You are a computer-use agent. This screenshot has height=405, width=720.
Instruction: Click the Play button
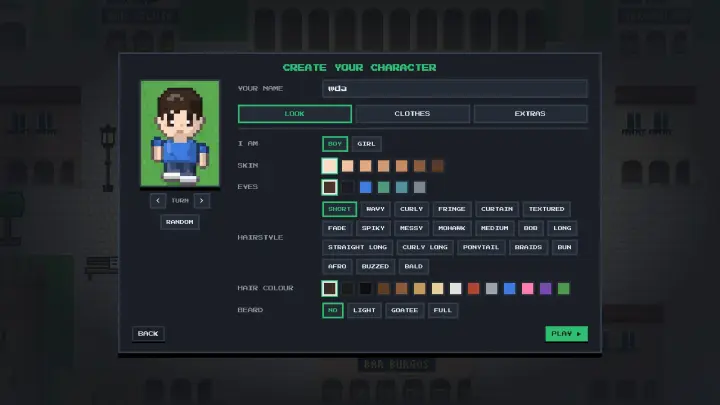click(x=566, y=334)
